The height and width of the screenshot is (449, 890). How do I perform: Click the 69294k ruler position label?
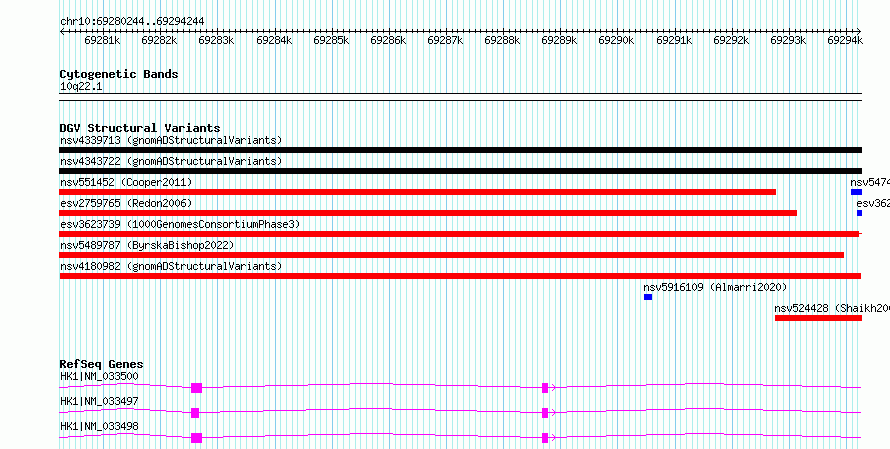845,40
